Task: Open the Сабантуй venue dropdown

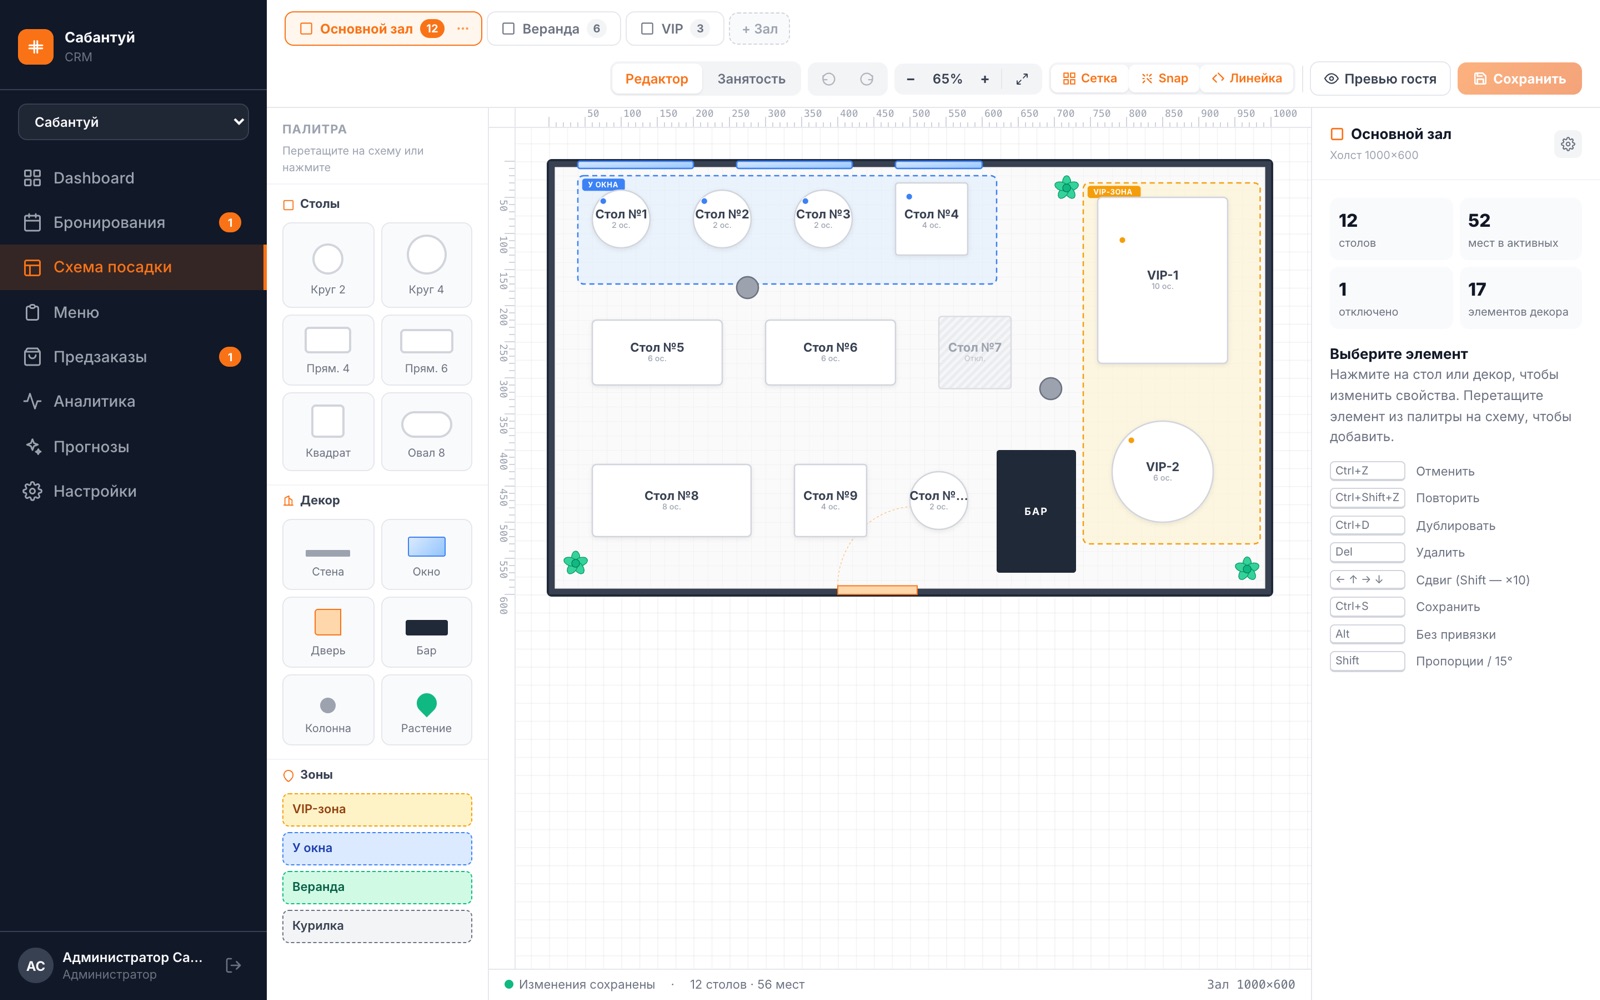Action: tap(133, 122)
